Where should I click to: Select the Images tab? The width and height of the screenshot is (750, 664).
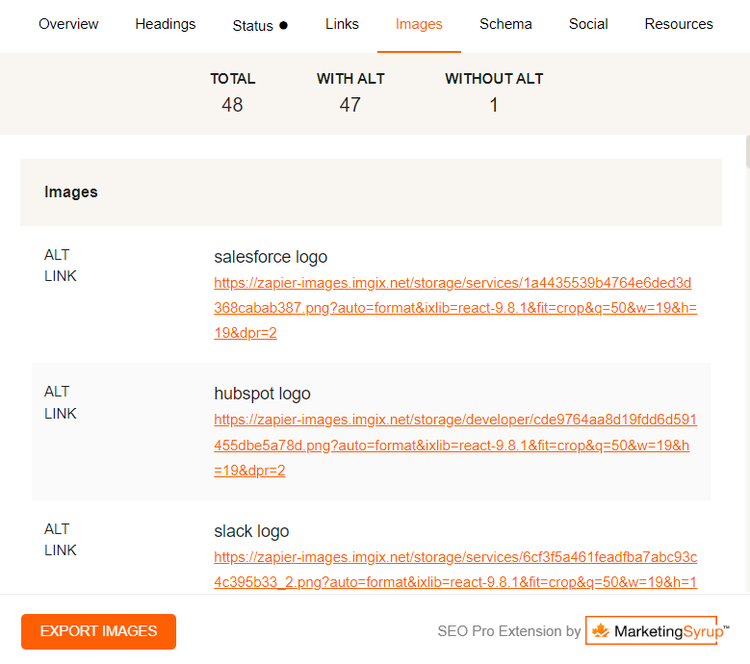pos(419,24)
